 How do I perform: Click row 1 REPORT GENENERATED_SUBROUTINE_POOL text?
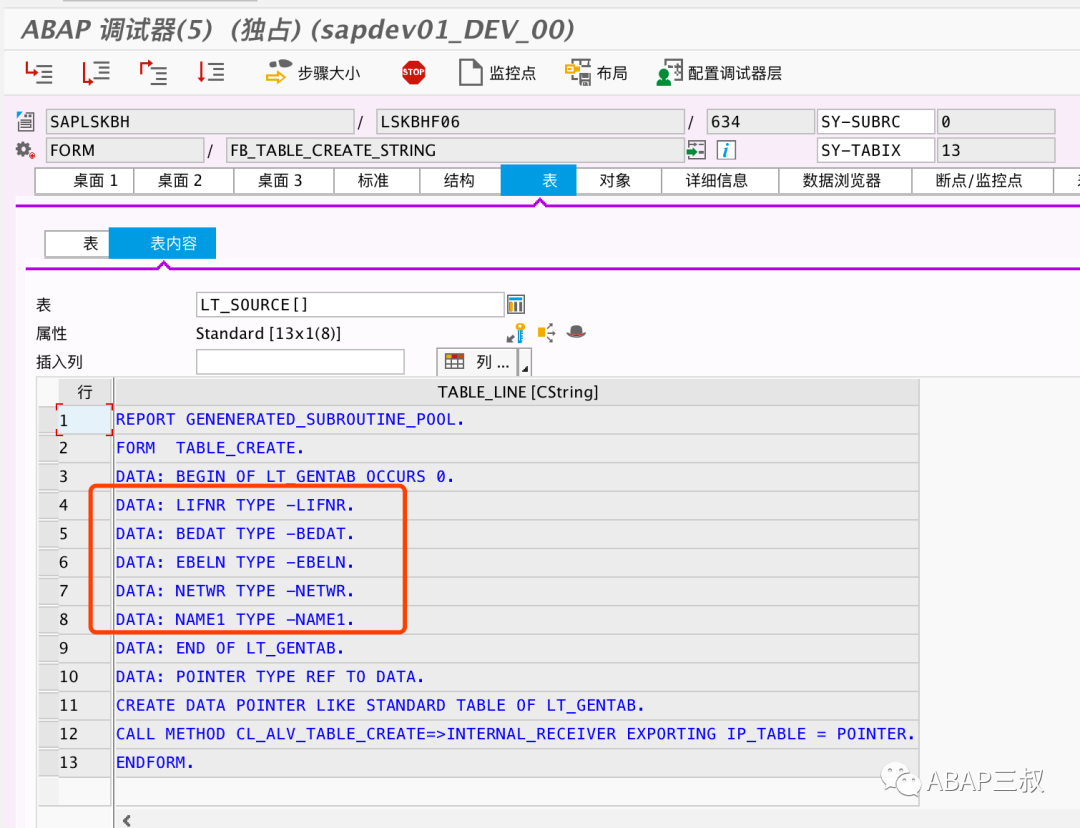coord(290,420)
